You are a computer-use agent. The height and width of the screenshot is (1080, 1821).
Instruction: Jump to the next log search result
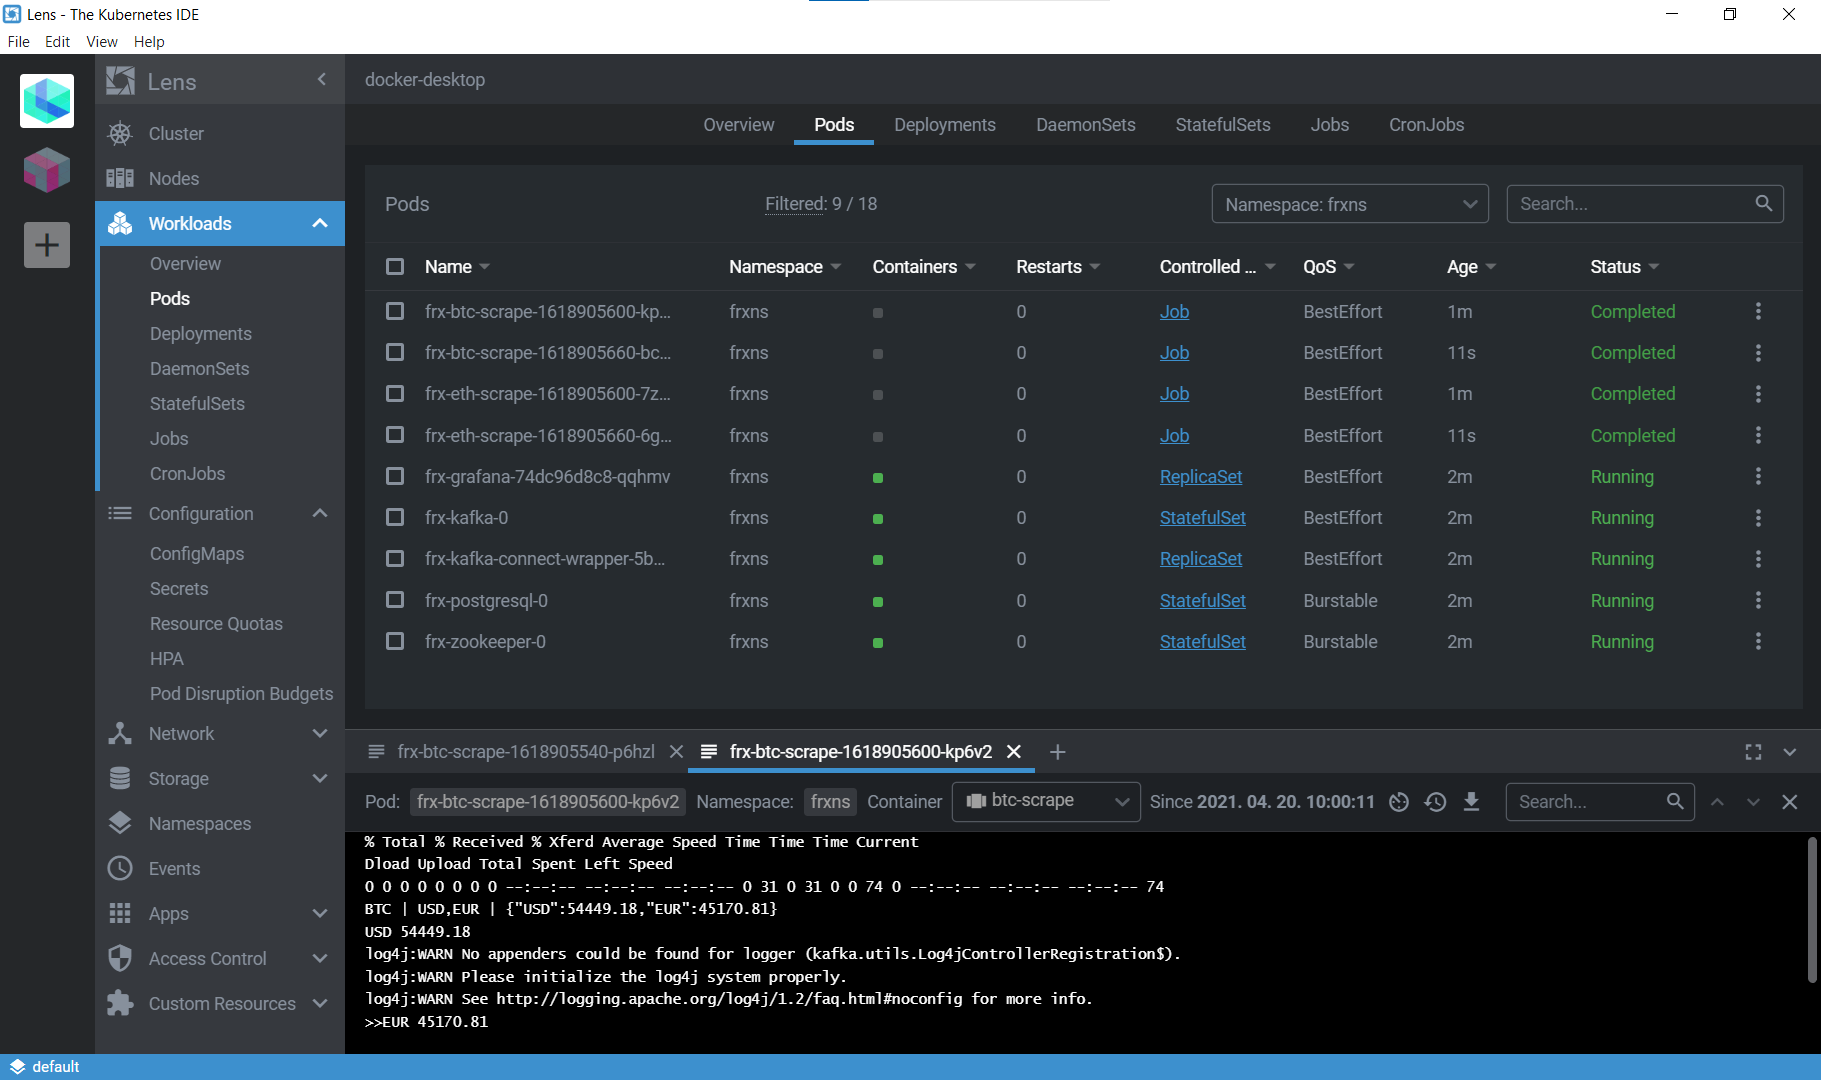[1753, 801]
